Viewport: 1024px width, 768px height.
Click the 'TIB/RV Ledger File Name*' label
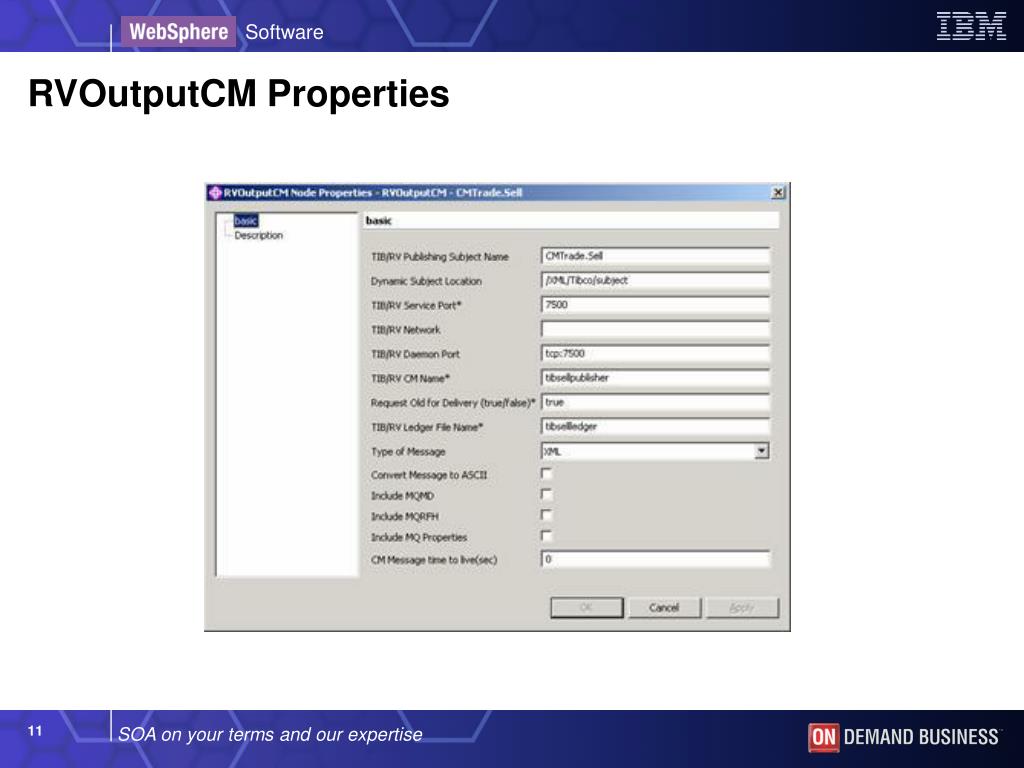(x=427, y=427)
